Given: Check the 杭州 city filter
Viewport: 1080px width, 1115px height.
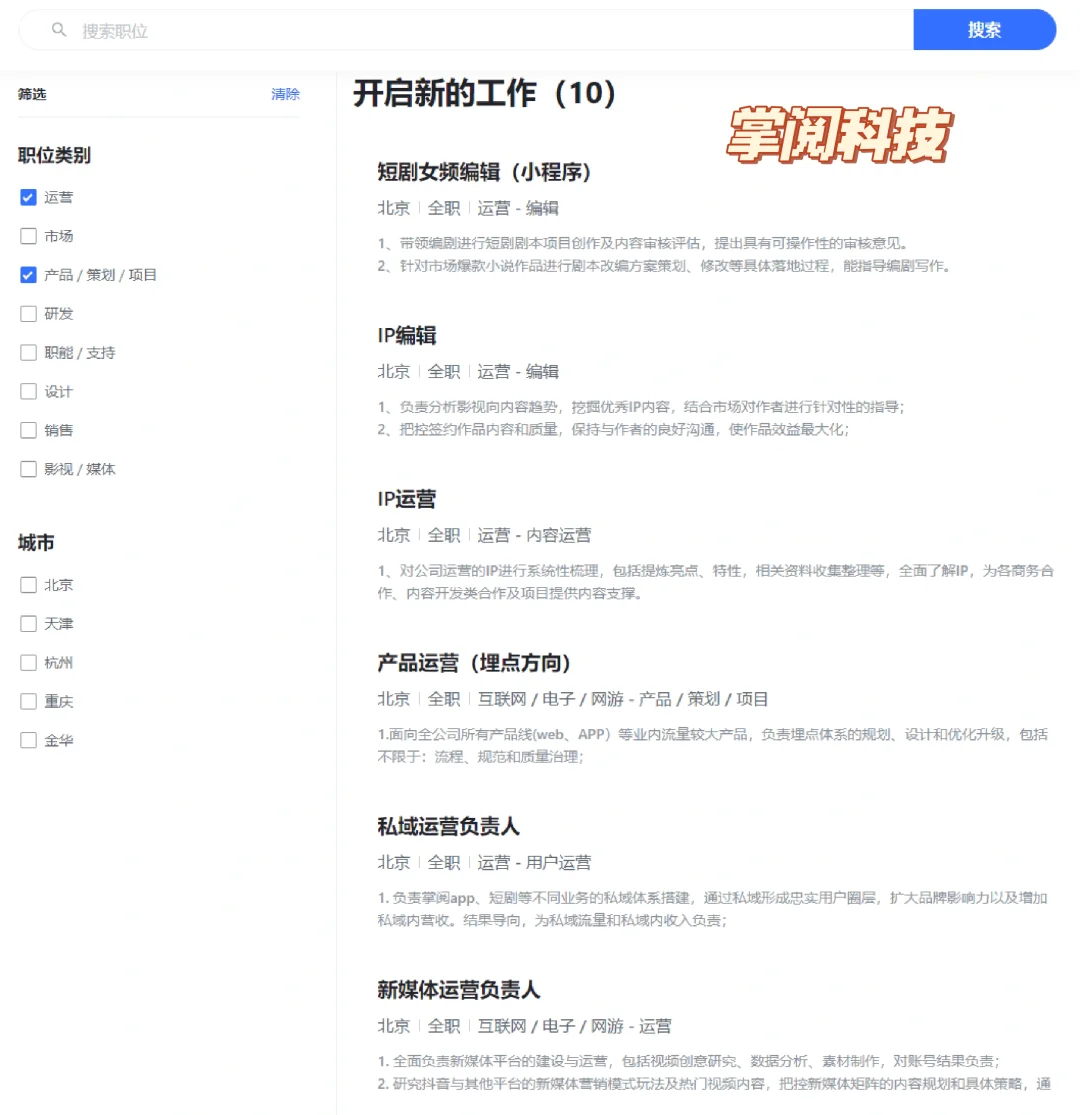Looking at the screenshot, I should [28, 662].
